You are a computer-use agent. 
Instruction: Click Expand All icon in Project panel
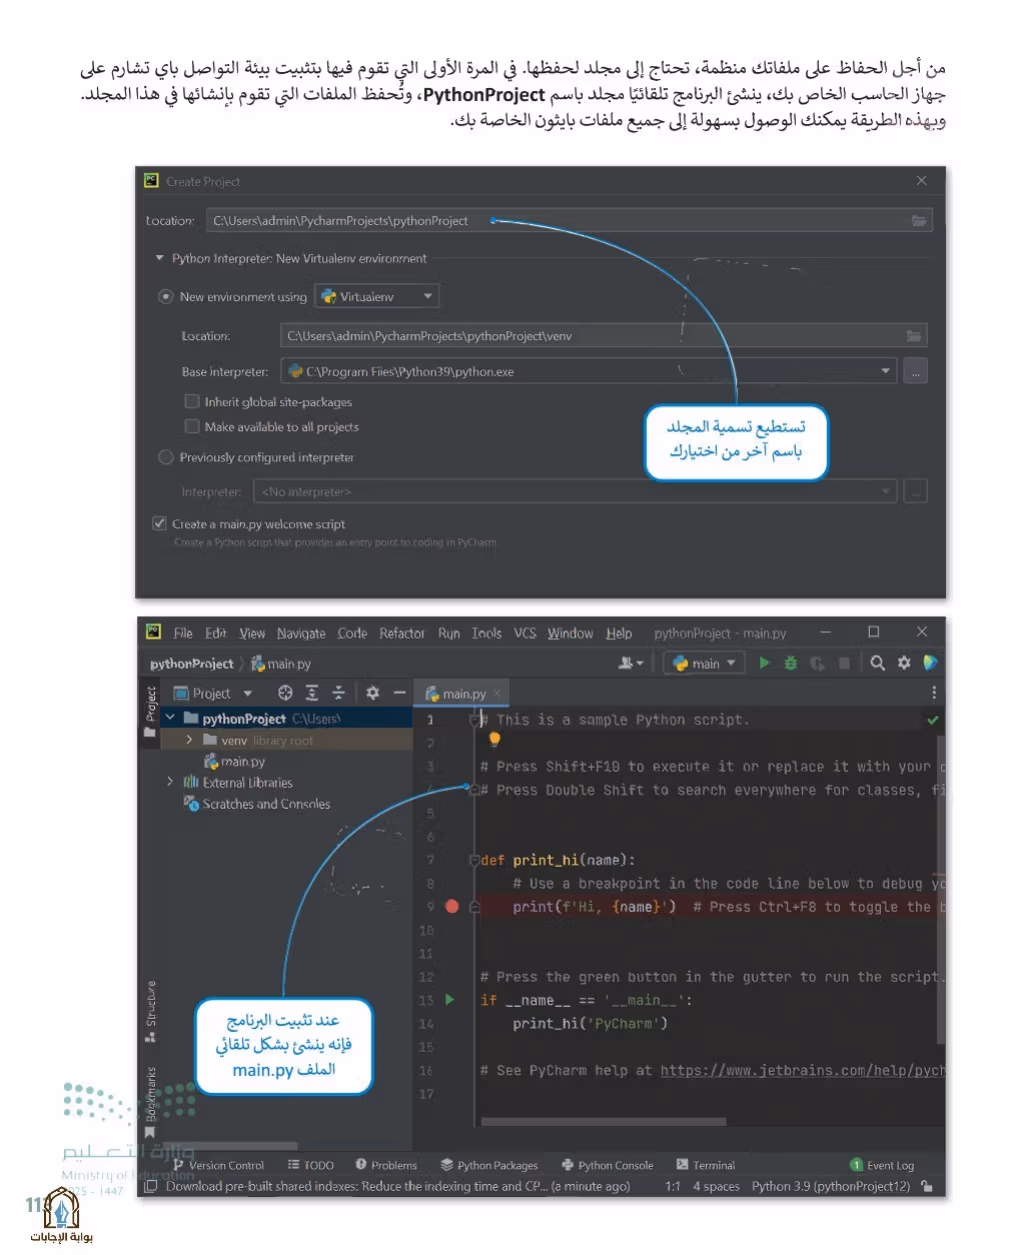coord(312,693)
